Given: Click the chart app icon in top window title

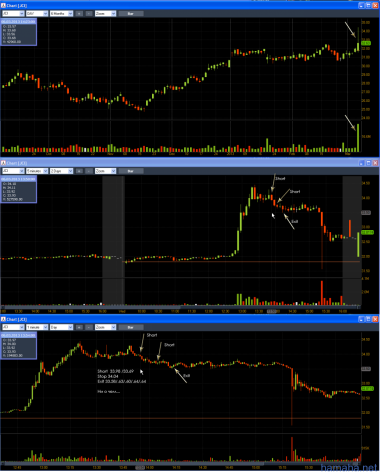Looking at the screenshot, I should (x=3, y=6).
